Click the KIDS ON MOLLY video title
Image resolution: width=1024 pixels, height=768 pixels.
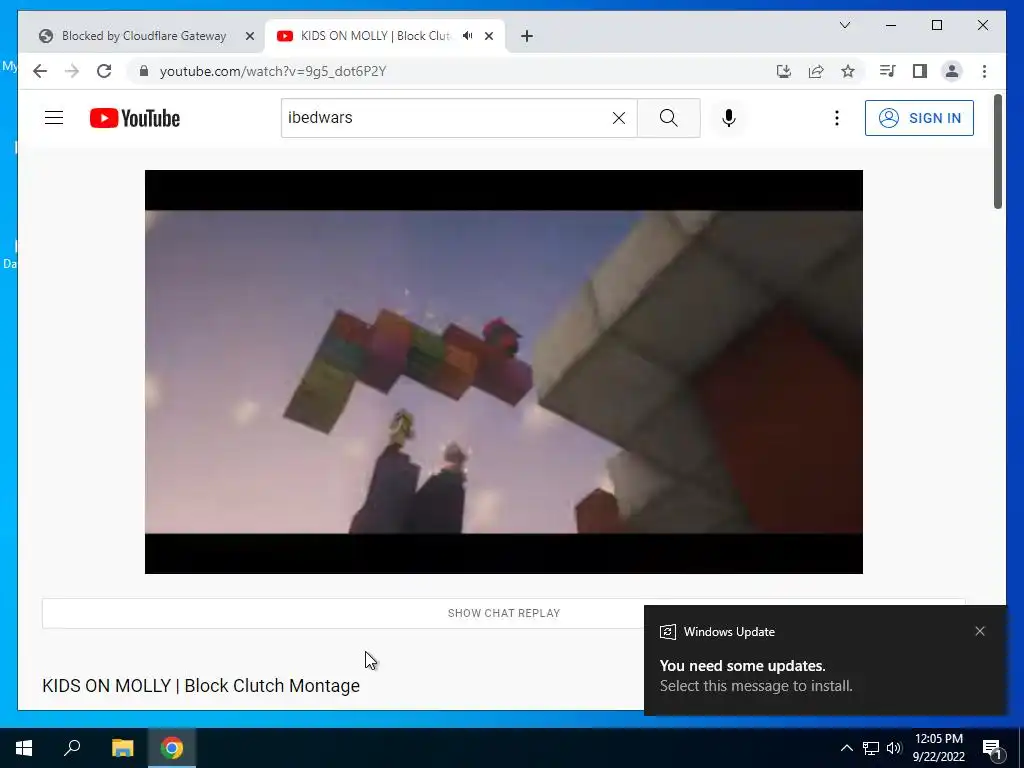point(201,686)
